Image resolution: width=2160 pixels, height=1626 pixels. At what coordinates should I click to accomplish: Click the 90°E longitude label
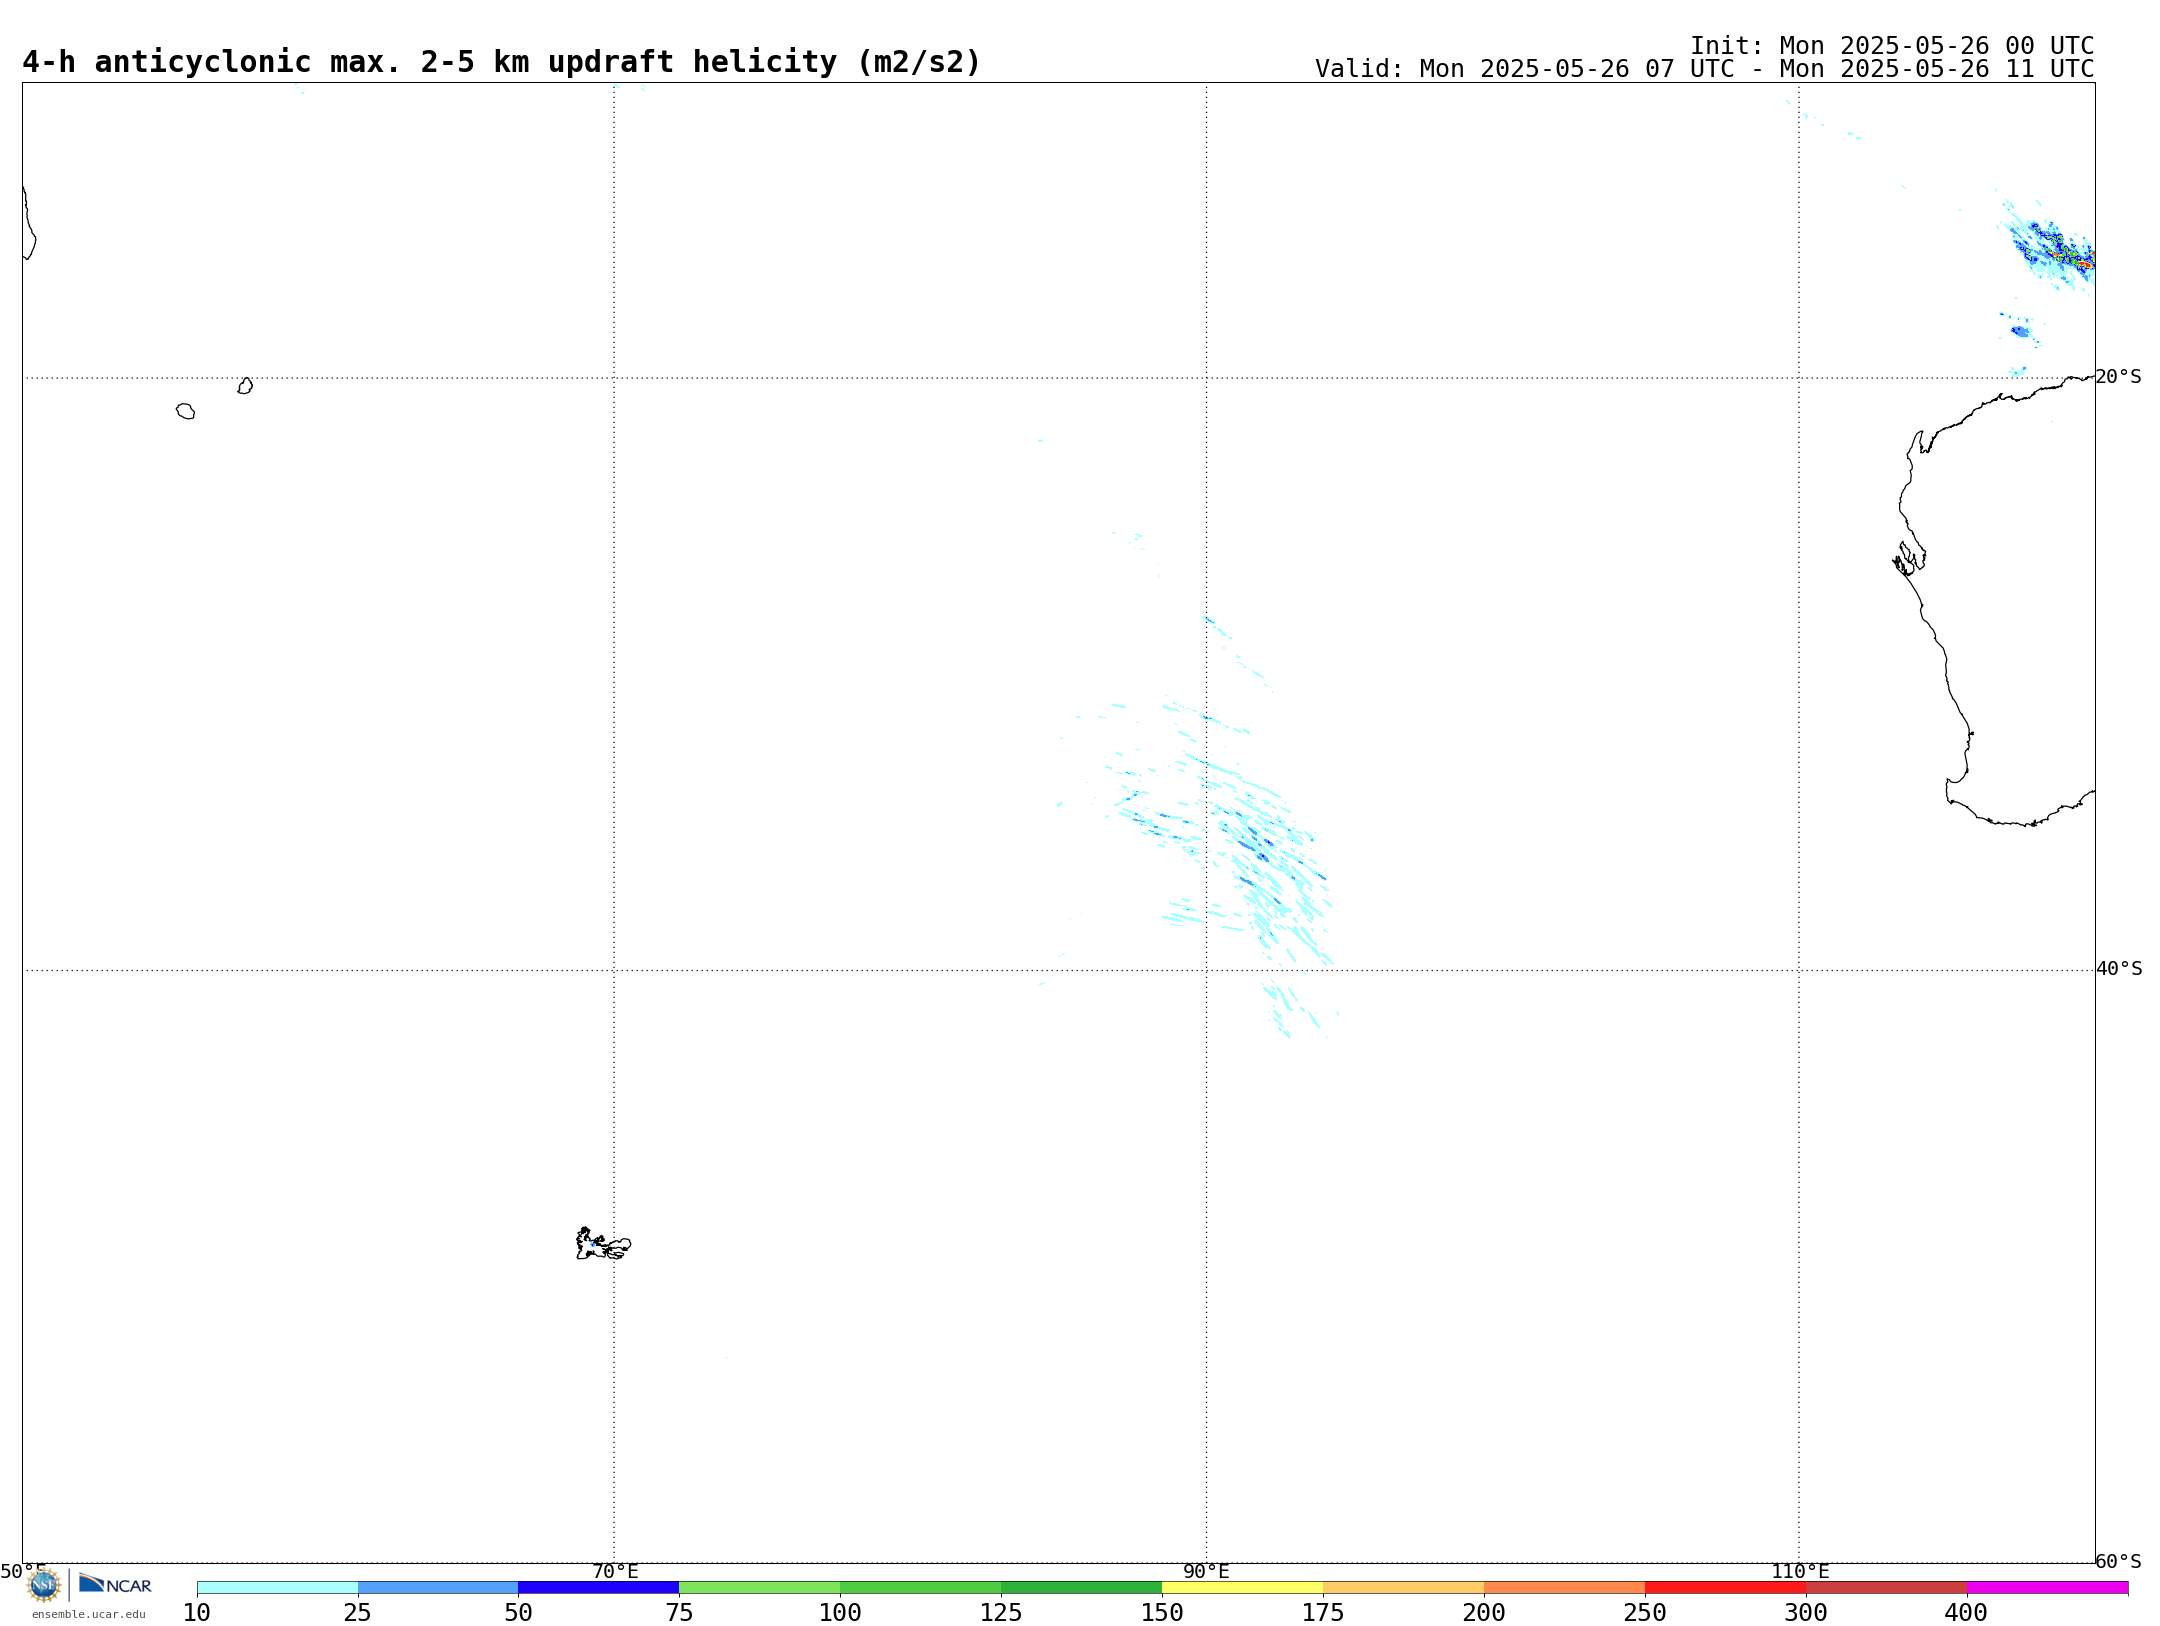1206,1571
